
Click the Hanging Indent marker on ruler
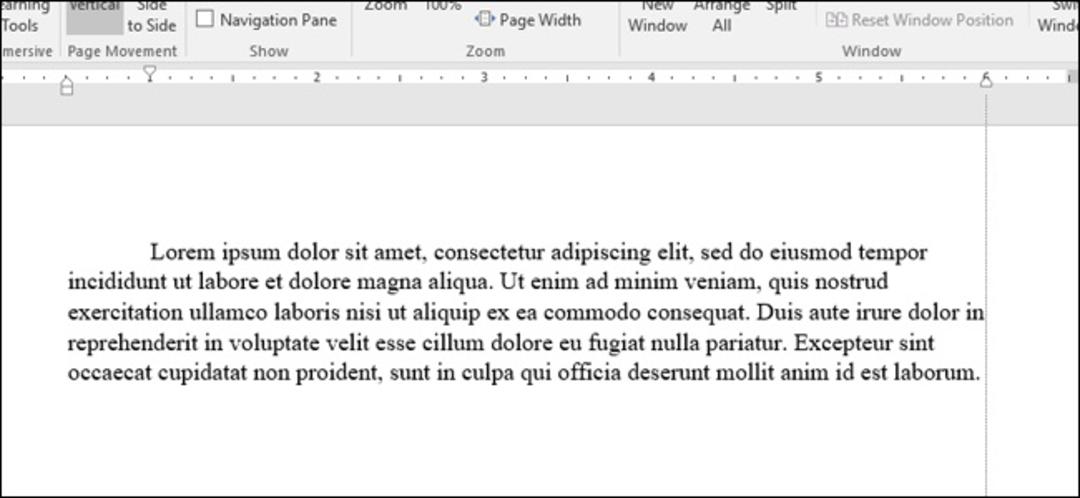pos(66,81)
